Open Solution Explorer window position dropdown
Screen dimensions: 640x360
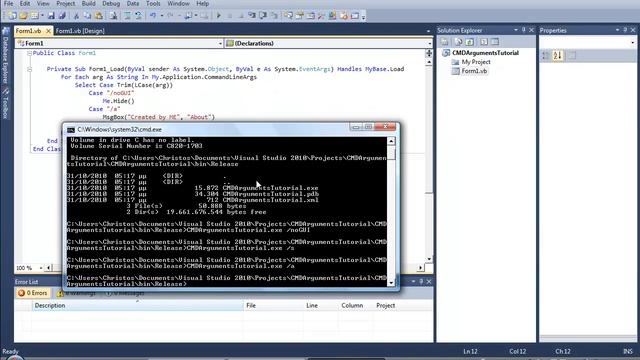(516, 30)
